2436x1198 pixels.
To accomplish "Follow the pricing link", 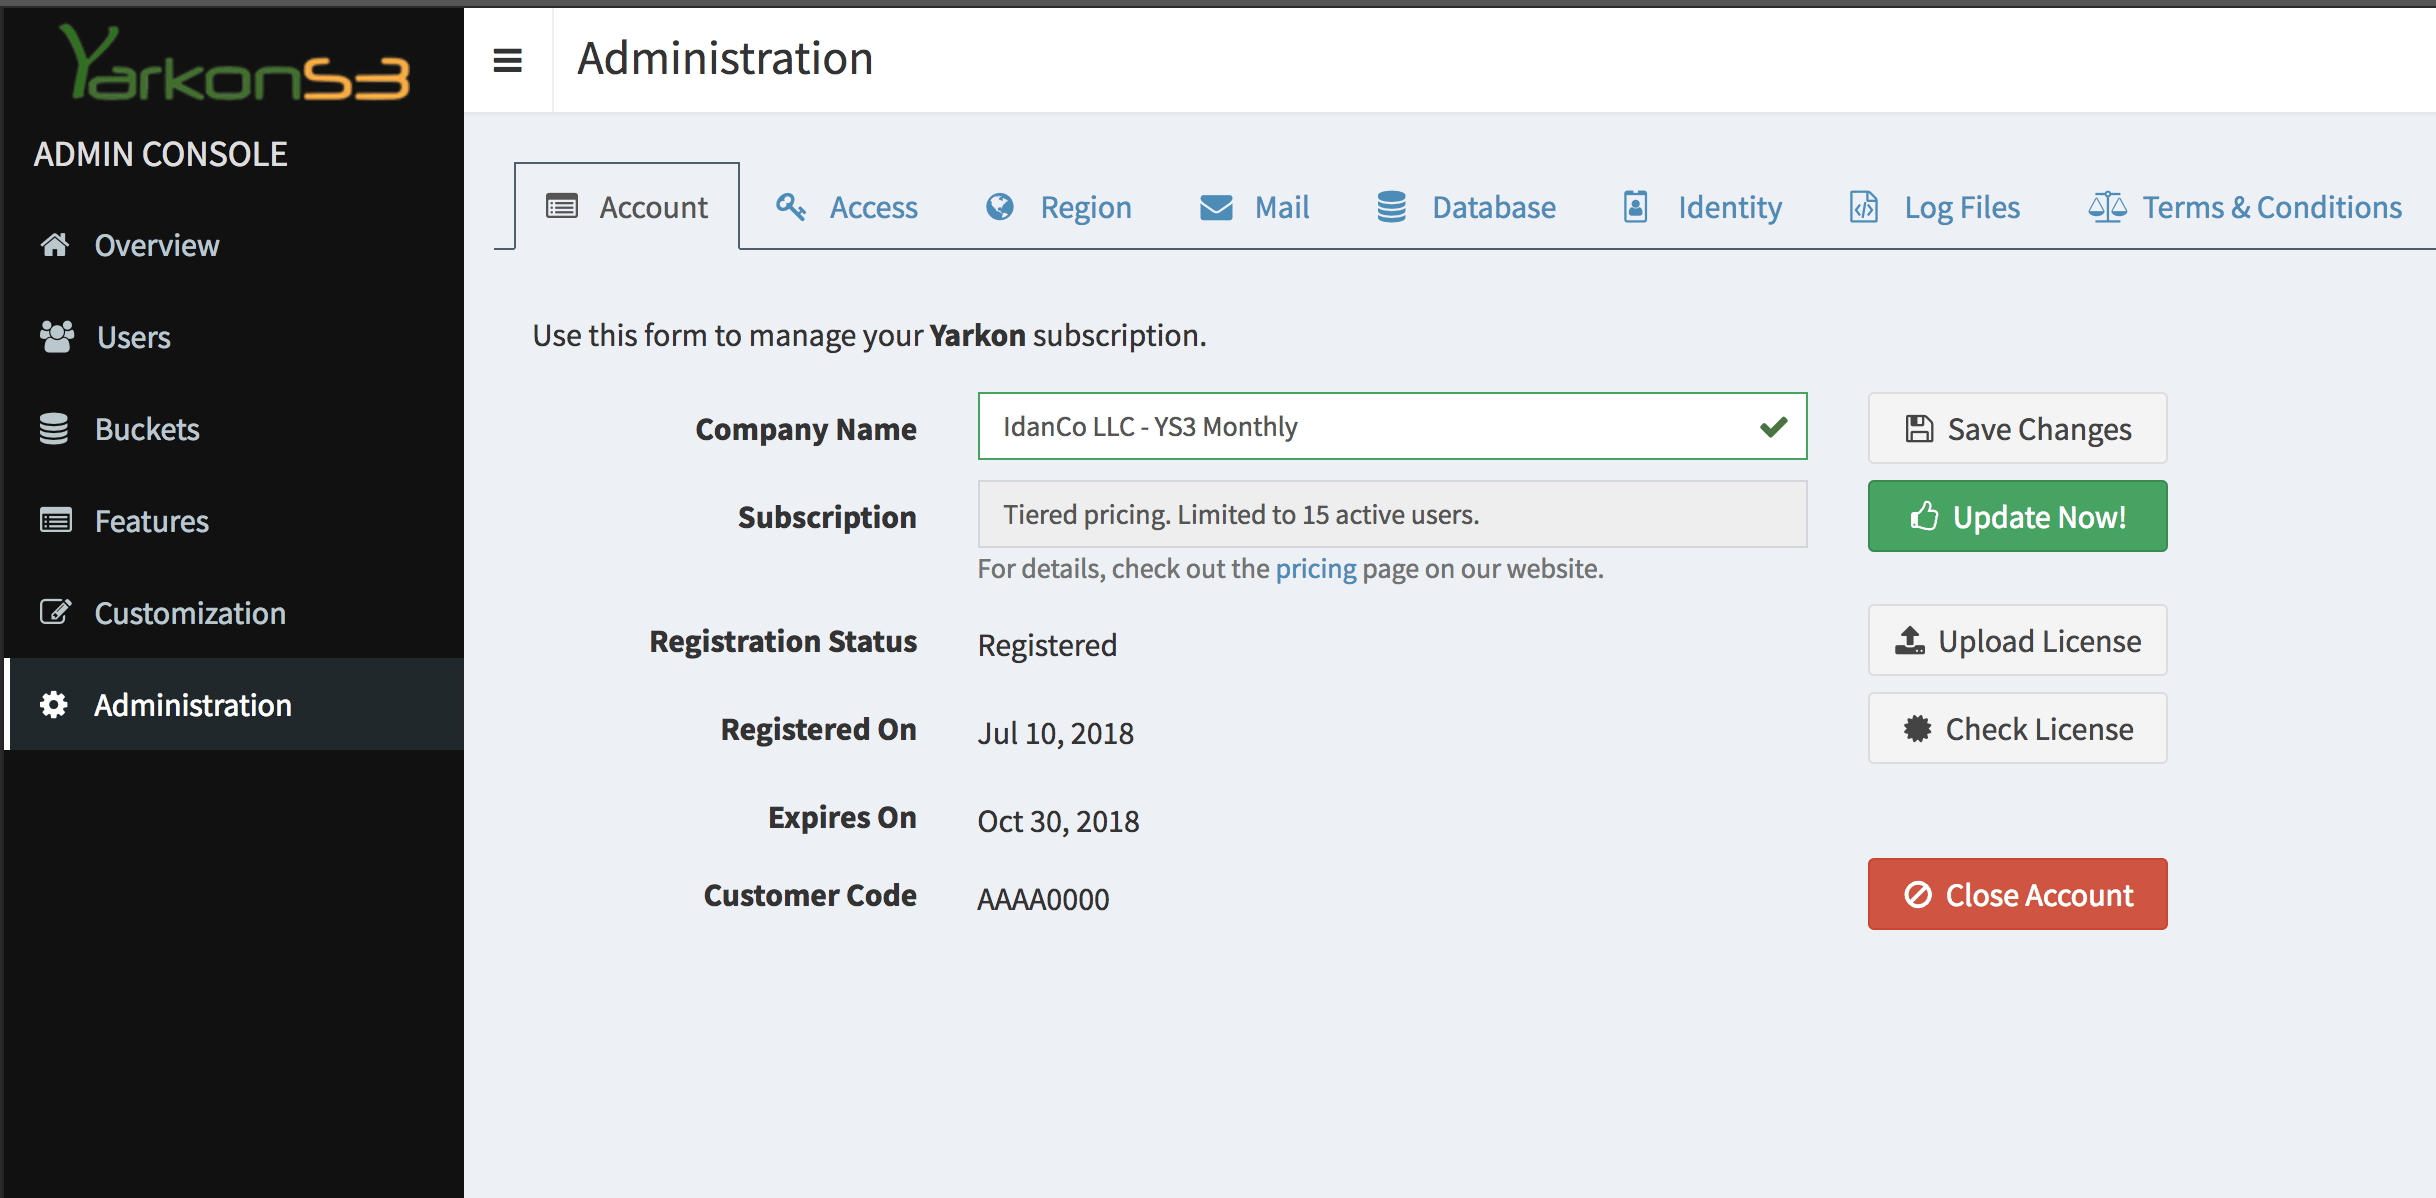I will pos(1315,569).
